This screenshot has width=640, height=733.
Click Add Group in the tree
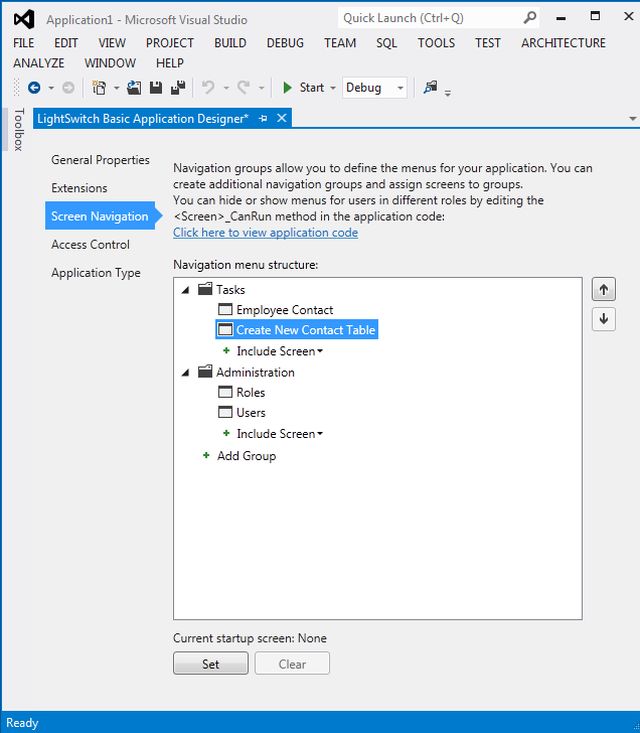pyautogui.click(x=246, y=456)
